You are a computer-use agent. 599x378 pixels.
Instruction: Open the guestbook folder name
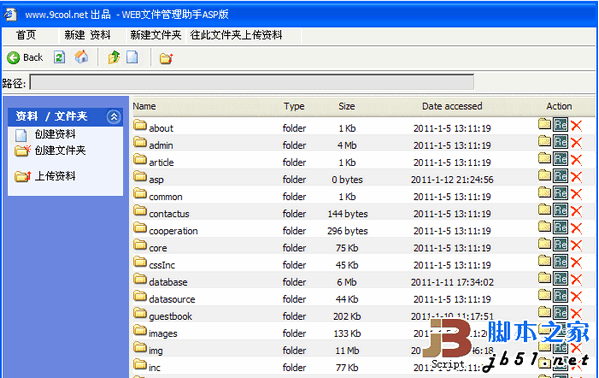pyautogui.click(x=170, y=317)
